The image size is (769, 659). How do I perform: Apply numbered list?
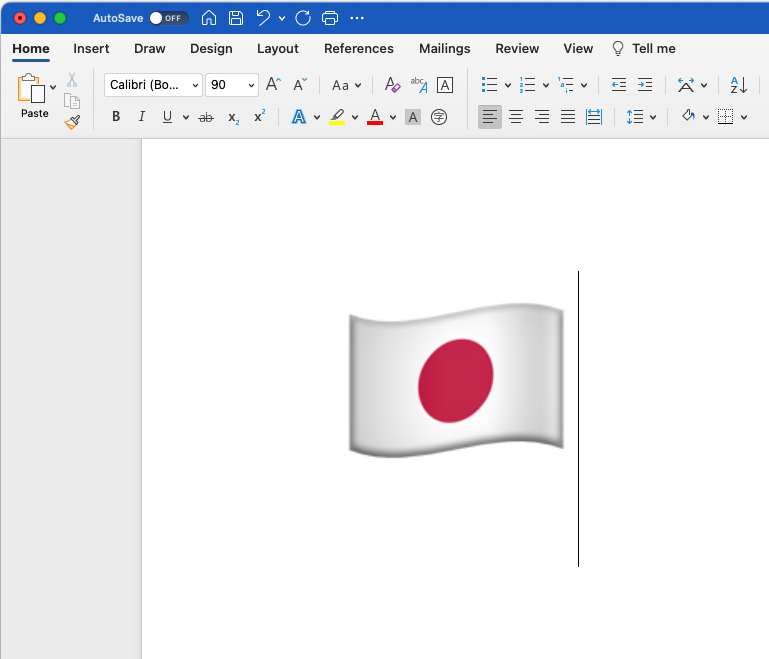(x=528, y=85)
